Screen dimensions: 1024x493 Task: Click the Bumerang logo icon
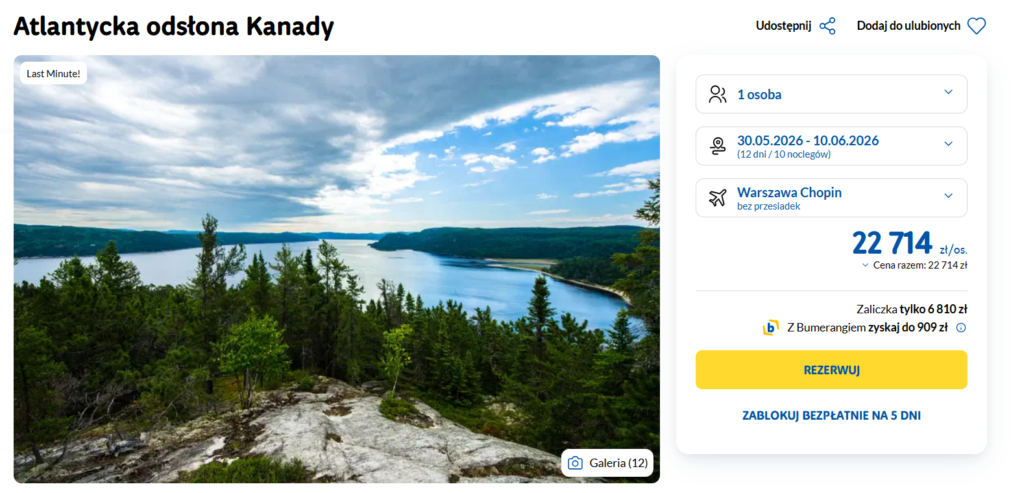[771, 327]
